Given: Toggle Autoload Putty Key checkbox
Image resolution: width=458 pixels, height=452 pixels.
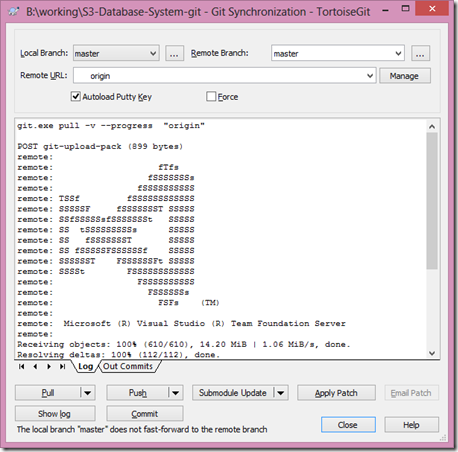Looking at the screenshot, I should pyautogui.click(x=76, y=97).
